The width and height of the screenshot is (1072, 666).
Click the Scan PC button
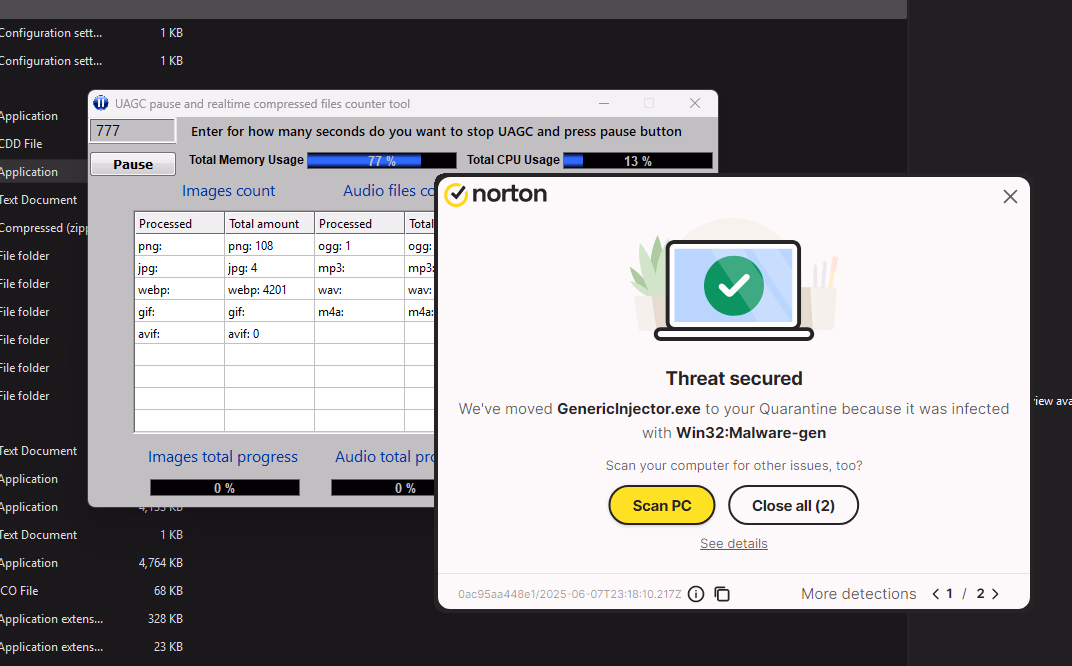(662, 505)
